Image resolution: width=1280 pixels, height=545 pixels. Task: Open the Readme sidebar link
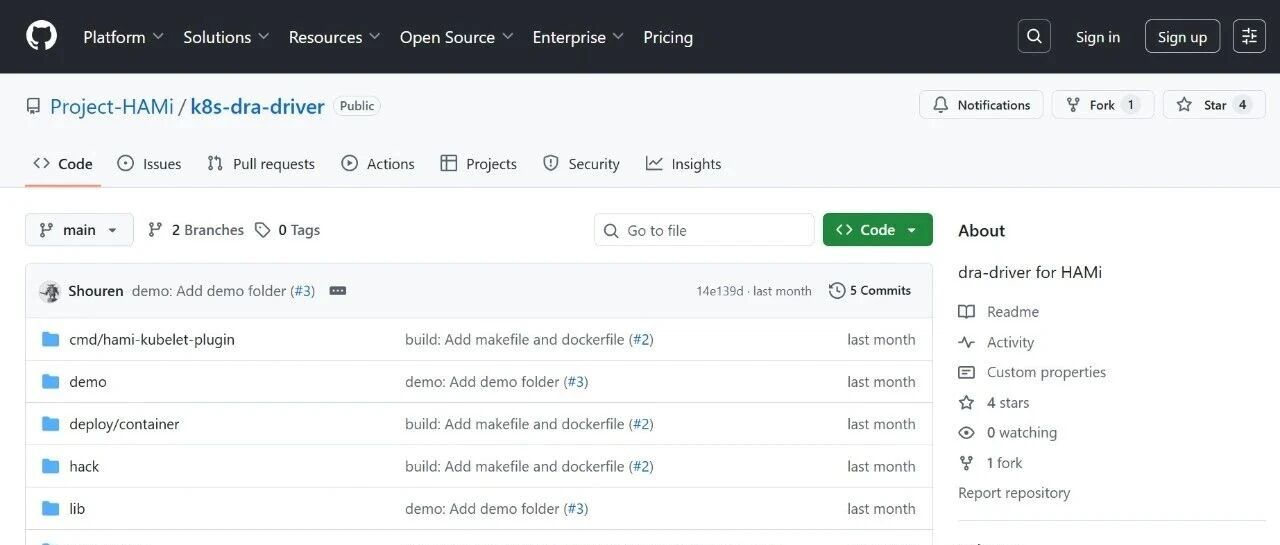click(x=1013, y=312)
